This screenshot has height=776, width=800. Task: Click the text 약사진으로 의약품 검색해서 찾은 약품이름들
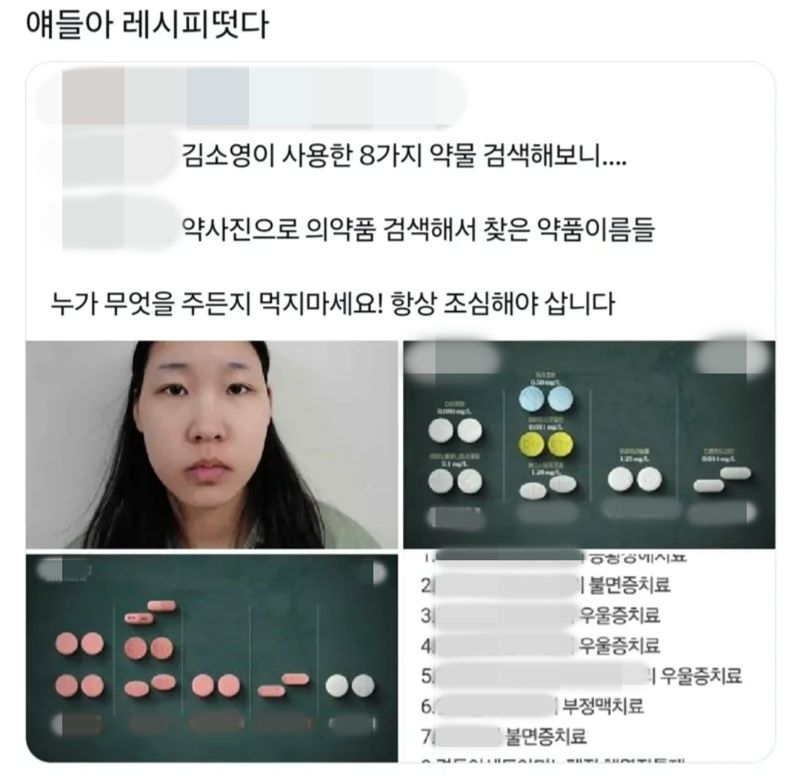click(418, 229)
